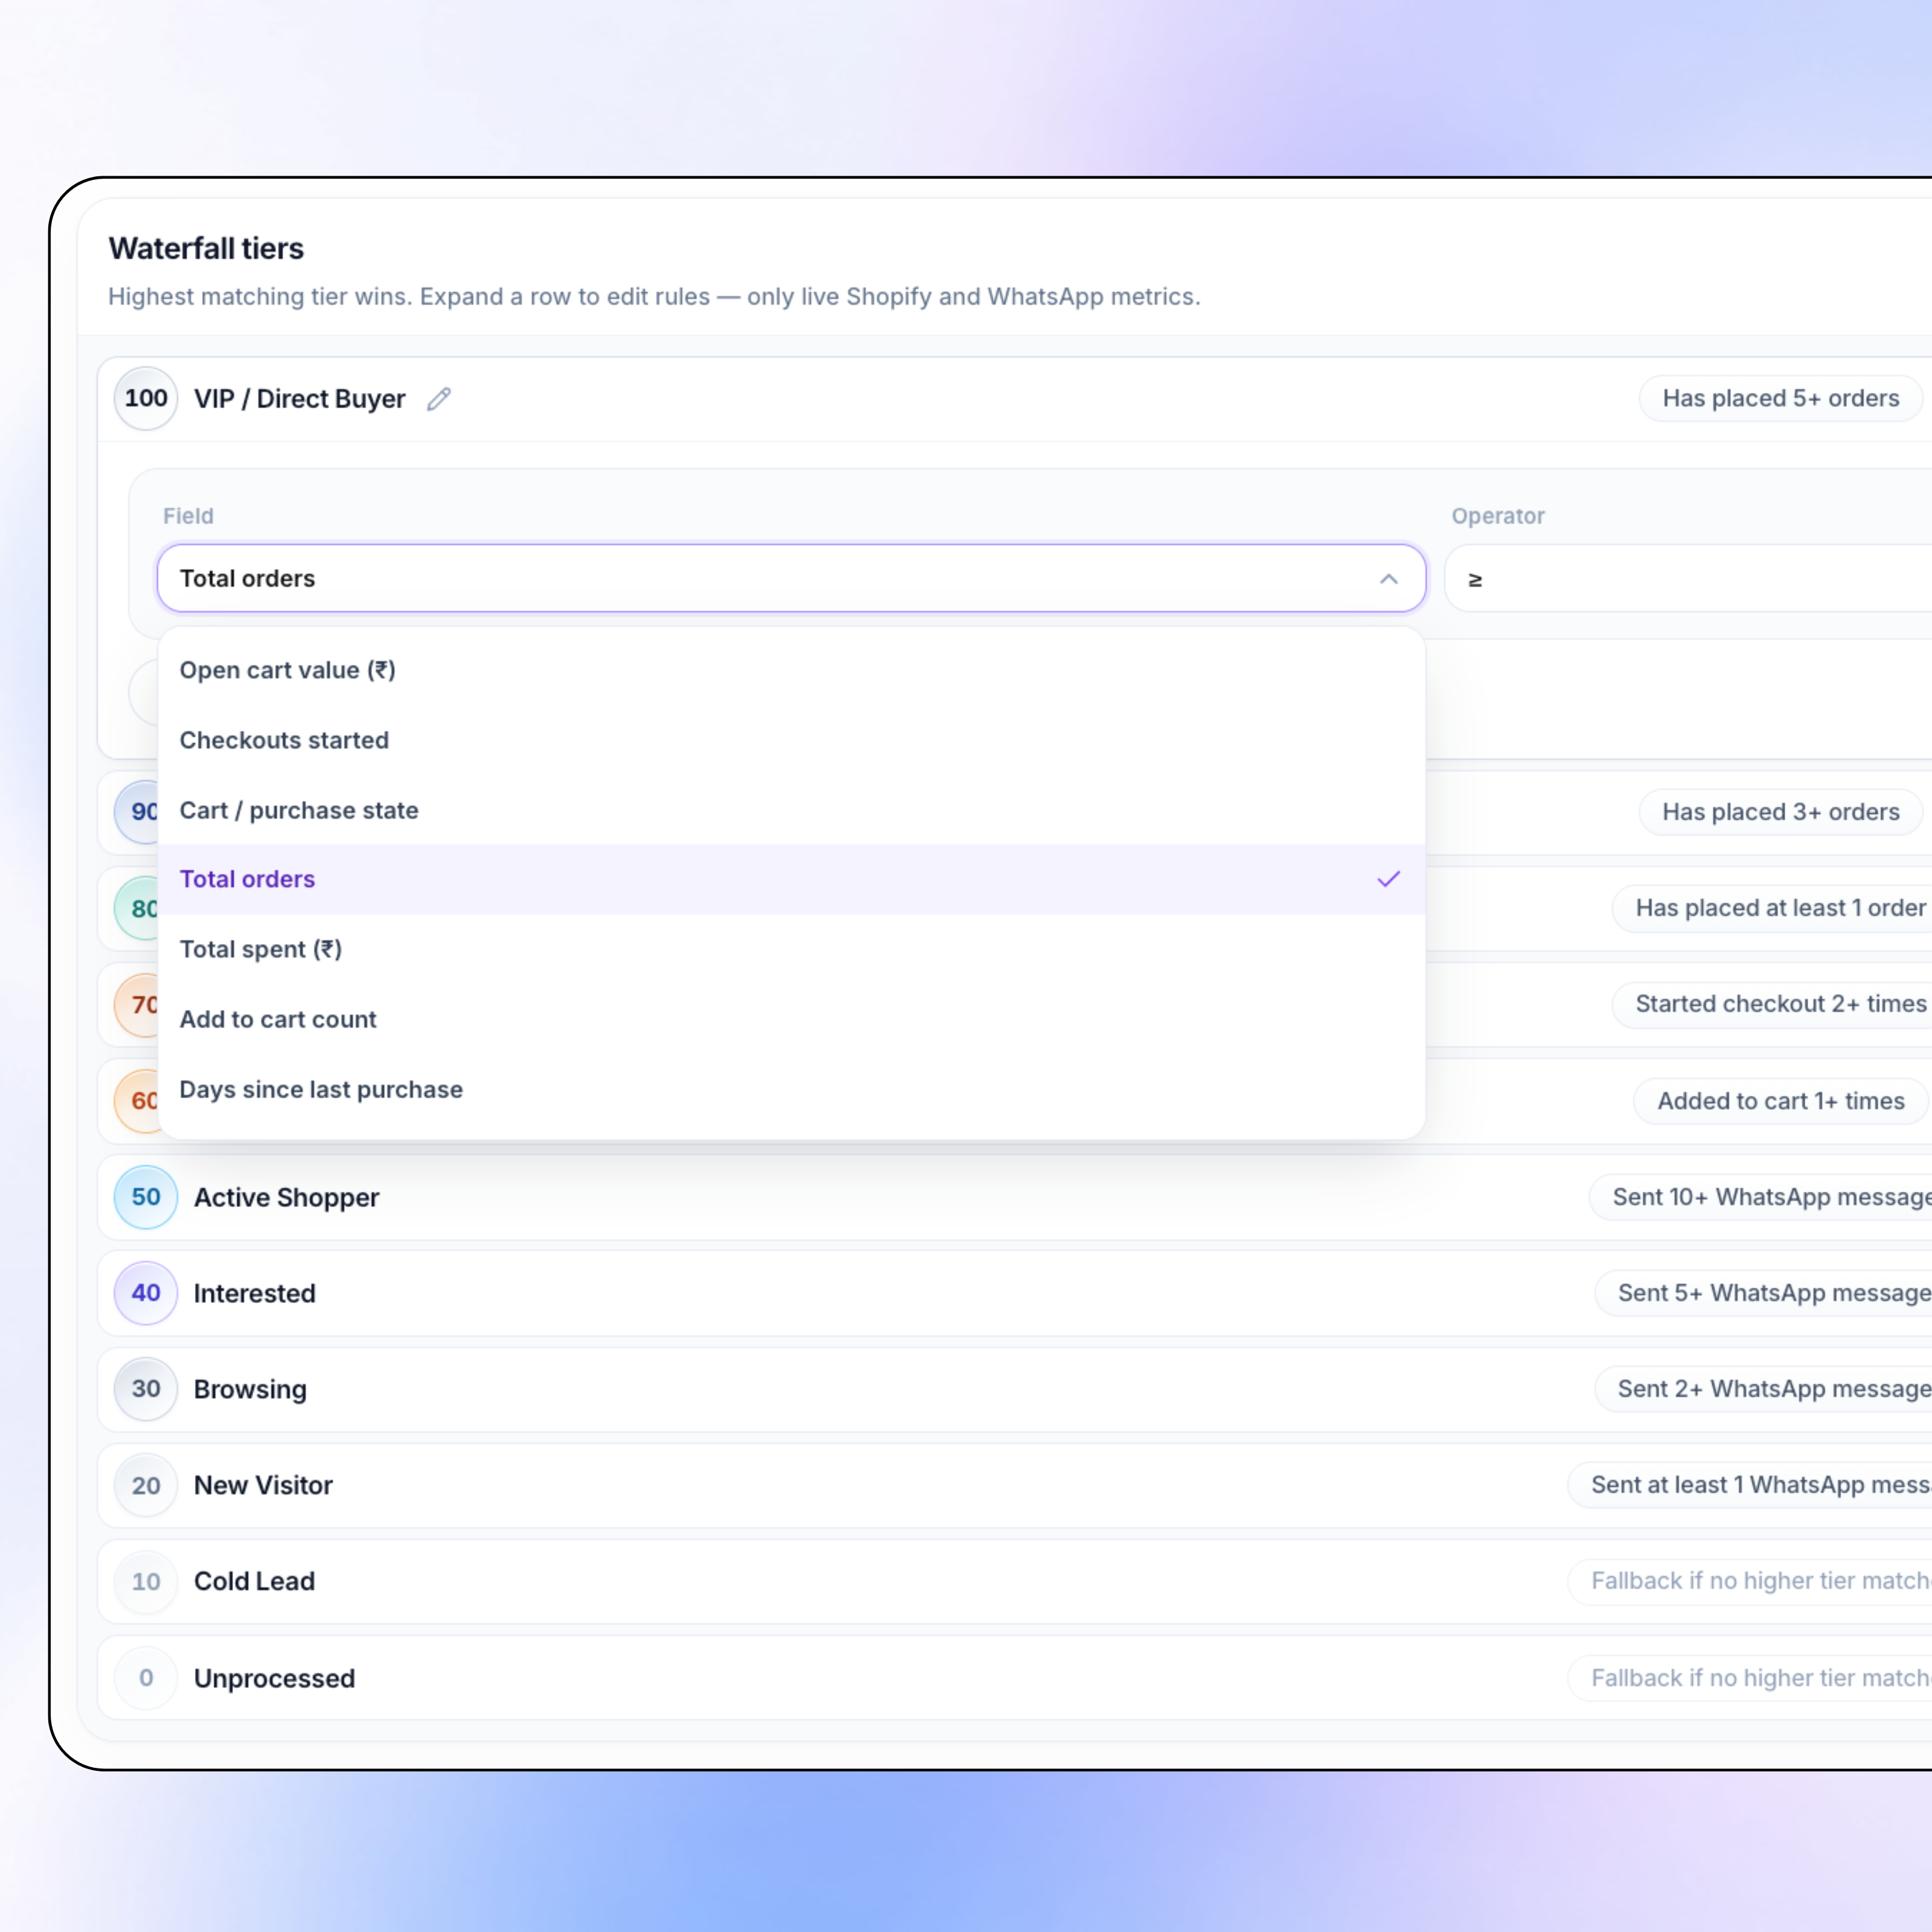Screen dimensions: 1932x1932
Task: Click the 20 score badge
Action: pos(146,1485)
